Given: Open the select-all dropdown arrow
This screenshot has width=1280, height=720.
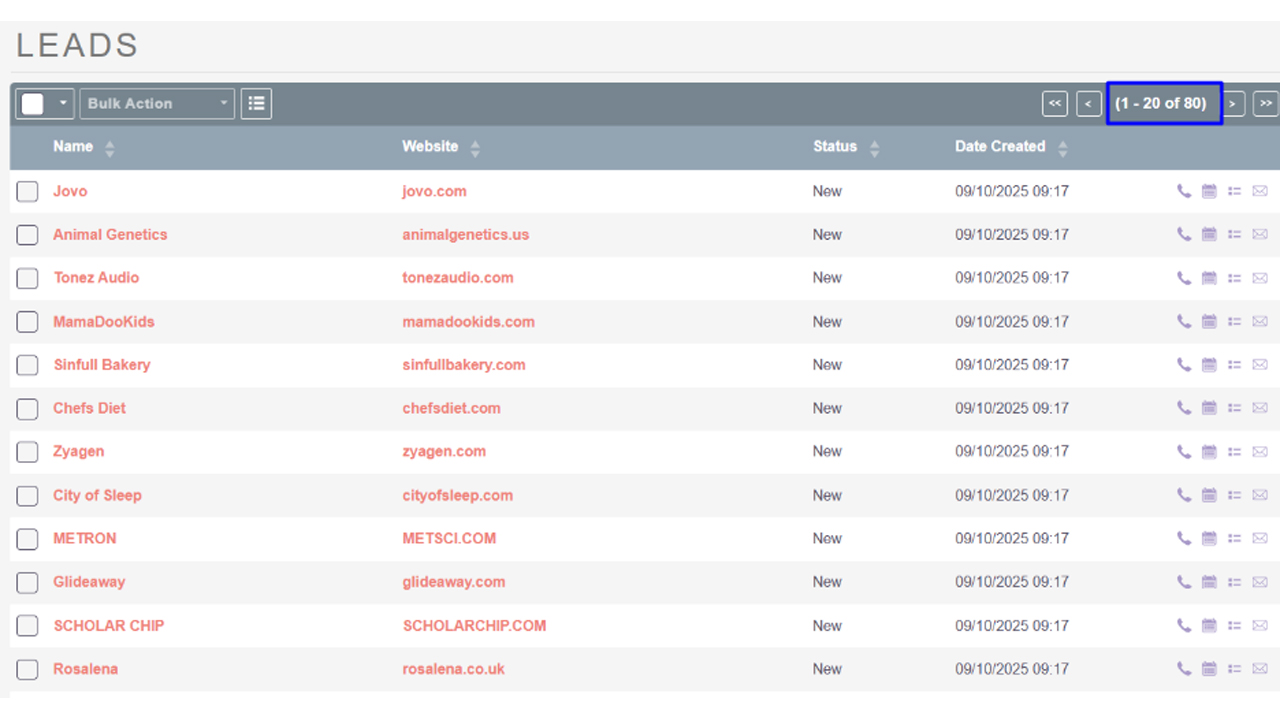Looking at the screenshot, I should tap(62, 104).
